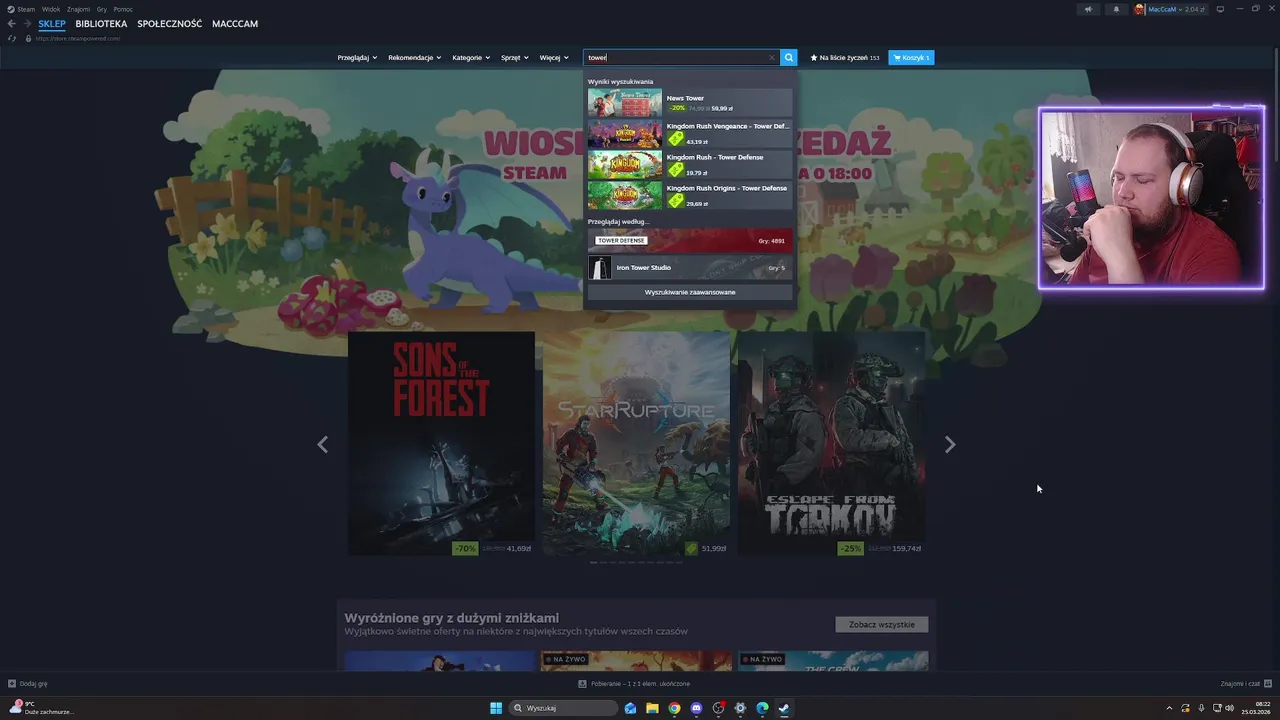Click the wishlist star icon
Image resolution: width=1280 pixels, height=720 pixels.
point(814,58)
